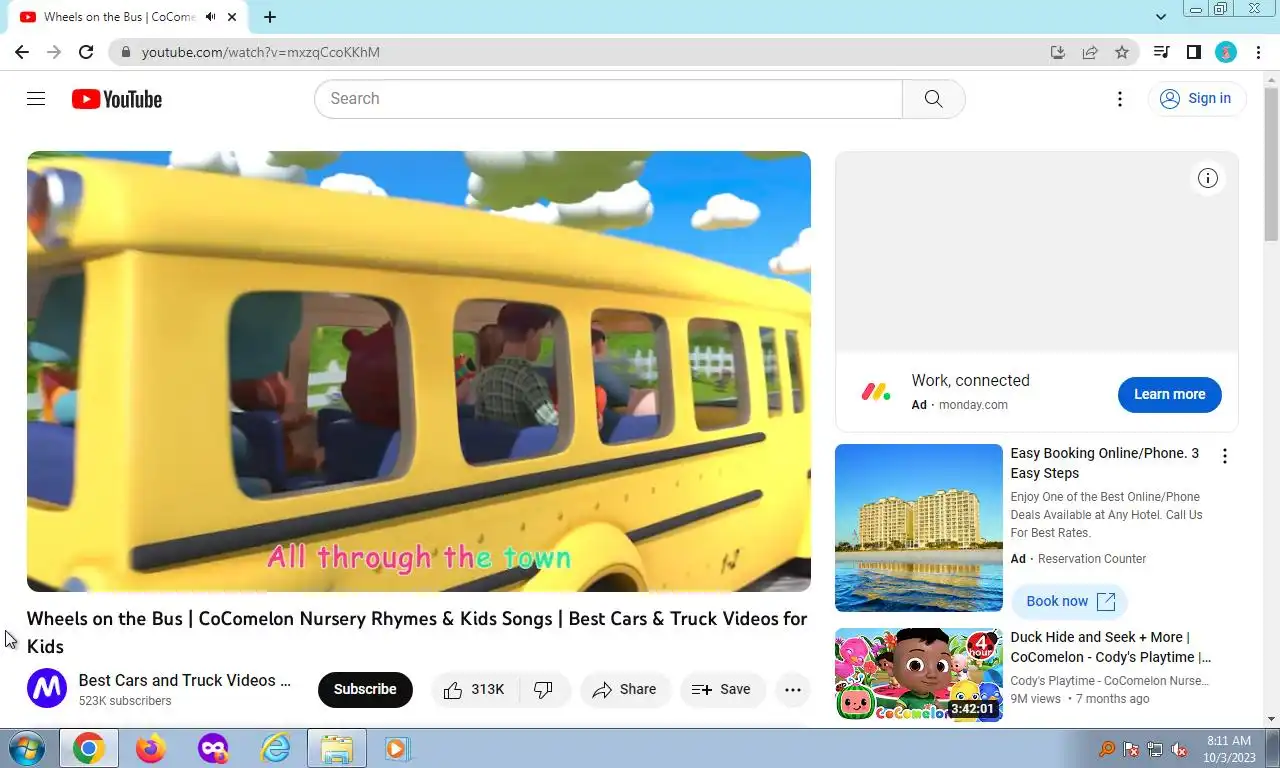Open the media control toolbar icon
1280x768 pixels.
[1161, 52]
